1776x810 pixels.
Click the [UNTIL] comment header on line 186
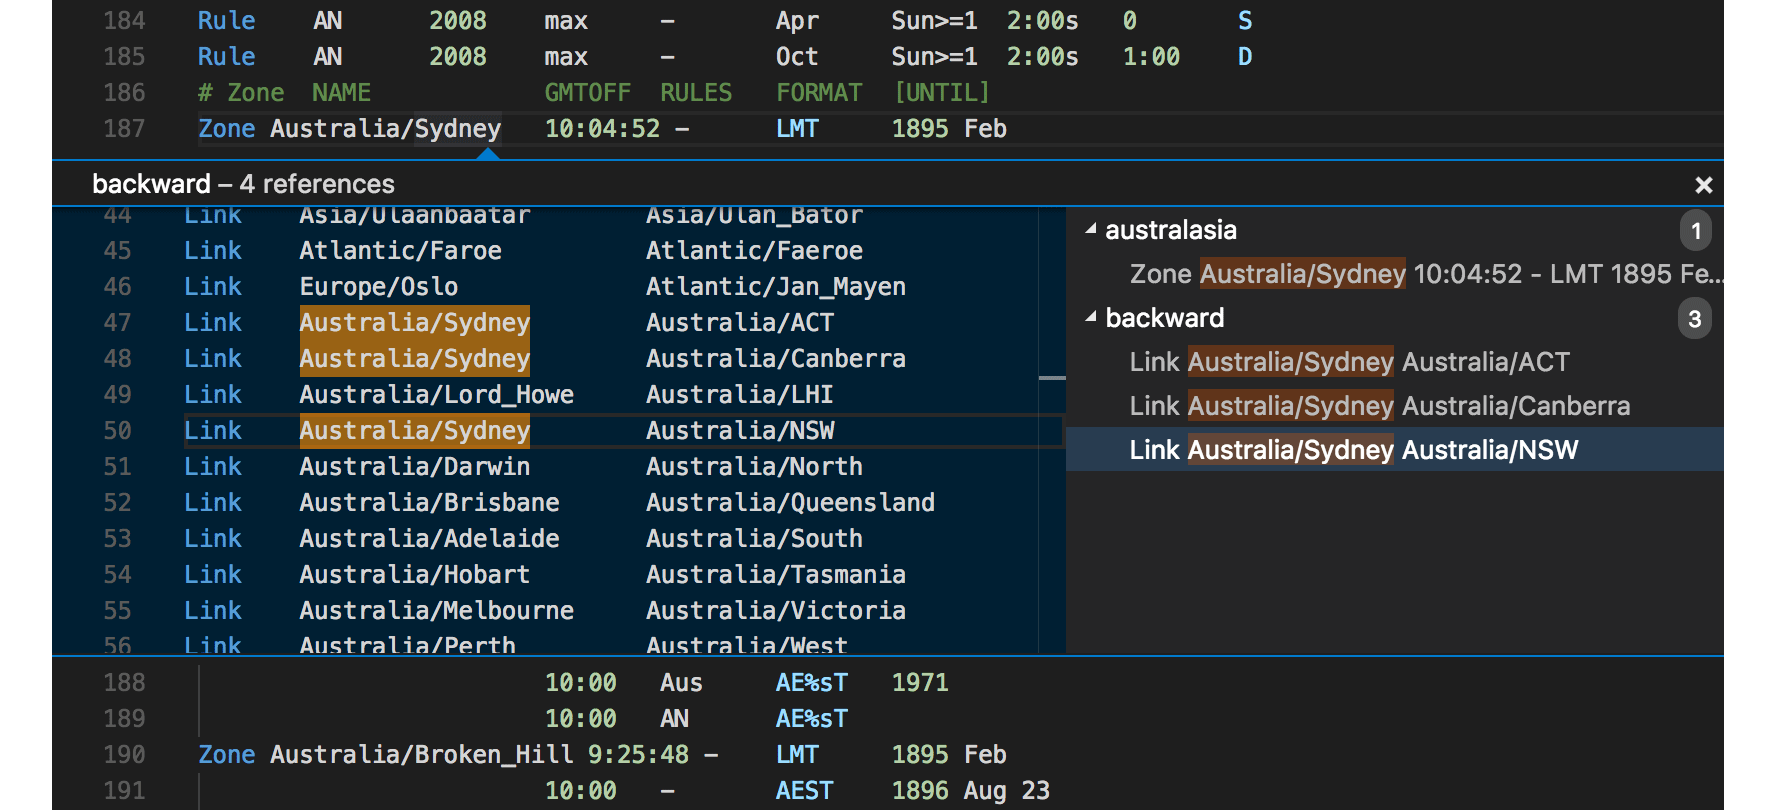942,93
